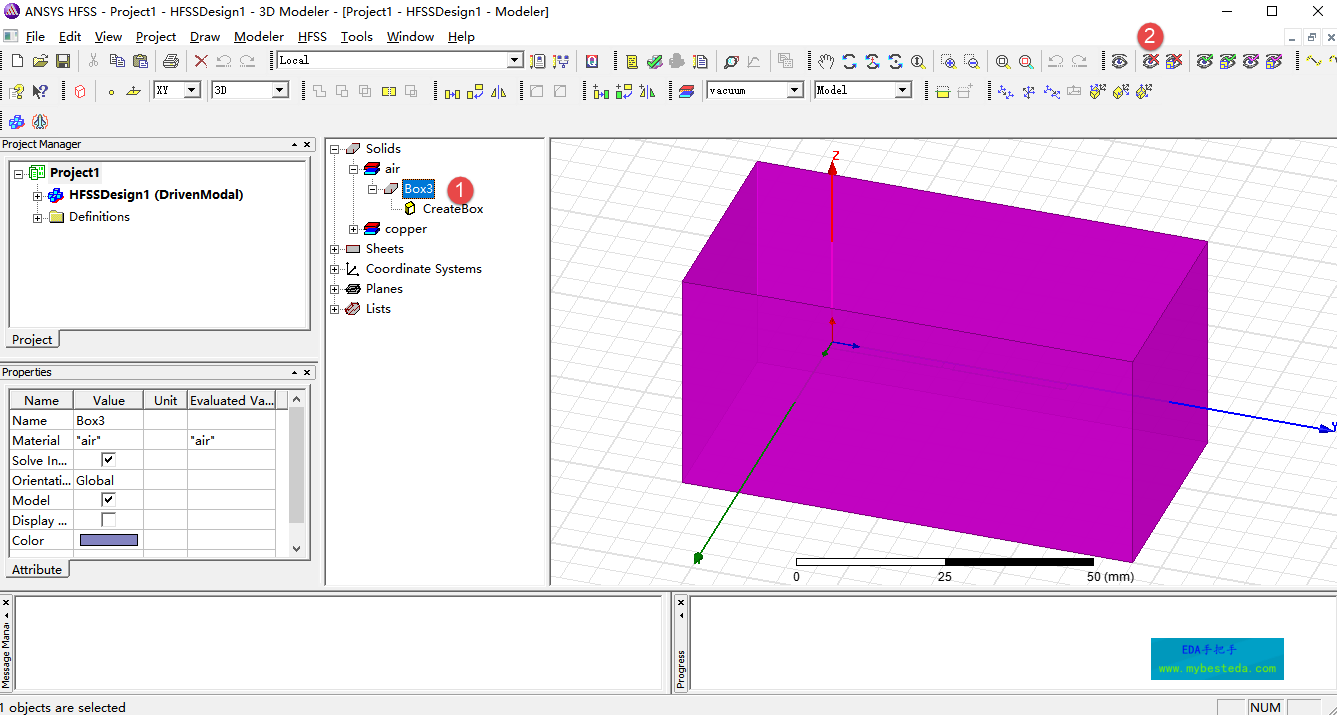Click the eye visibility toolbar icon
This screenshot has width=1337, height=715.
[x=1119, y=61]
